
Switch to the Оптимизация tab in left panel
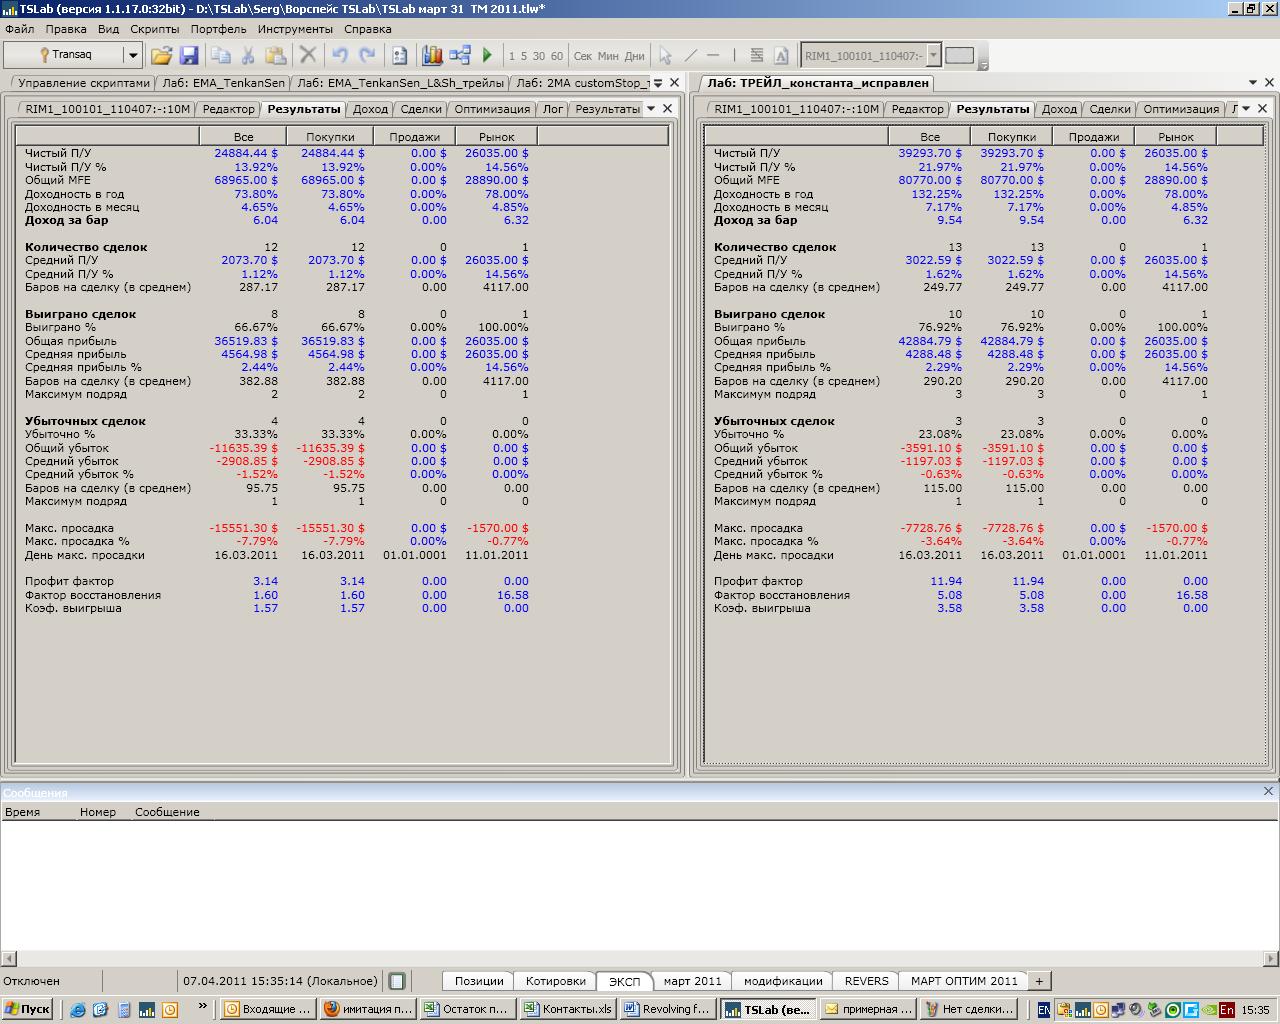(490, 109)
